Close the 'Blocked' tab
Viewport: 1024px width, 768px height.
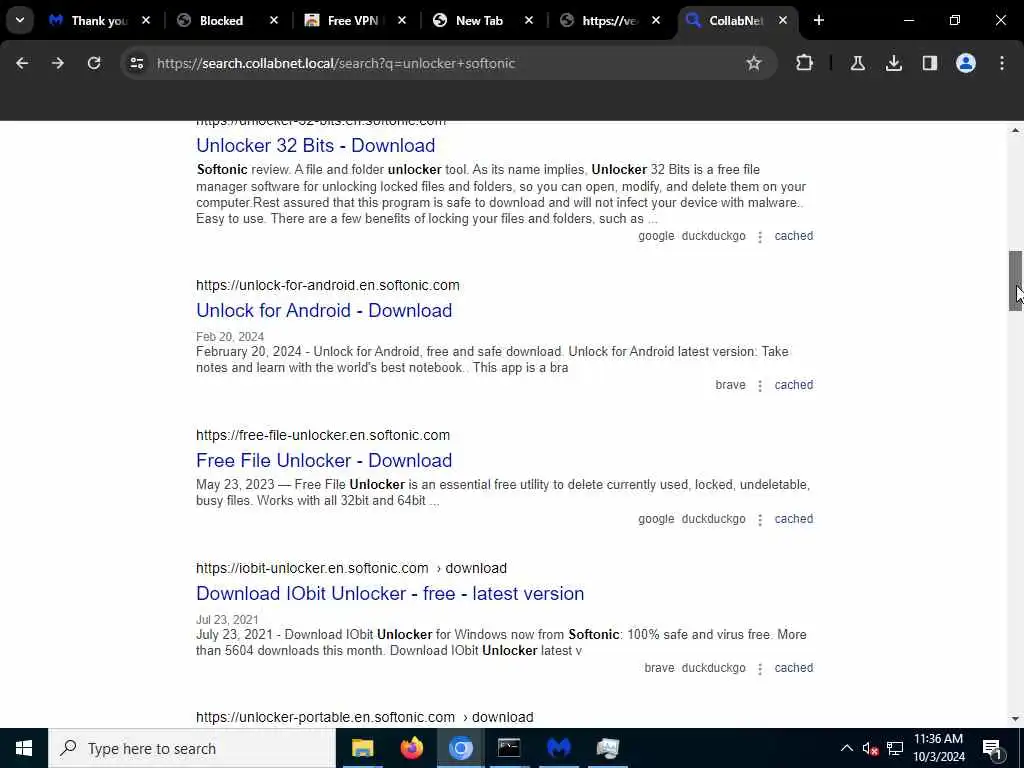(x=274, y=20)
